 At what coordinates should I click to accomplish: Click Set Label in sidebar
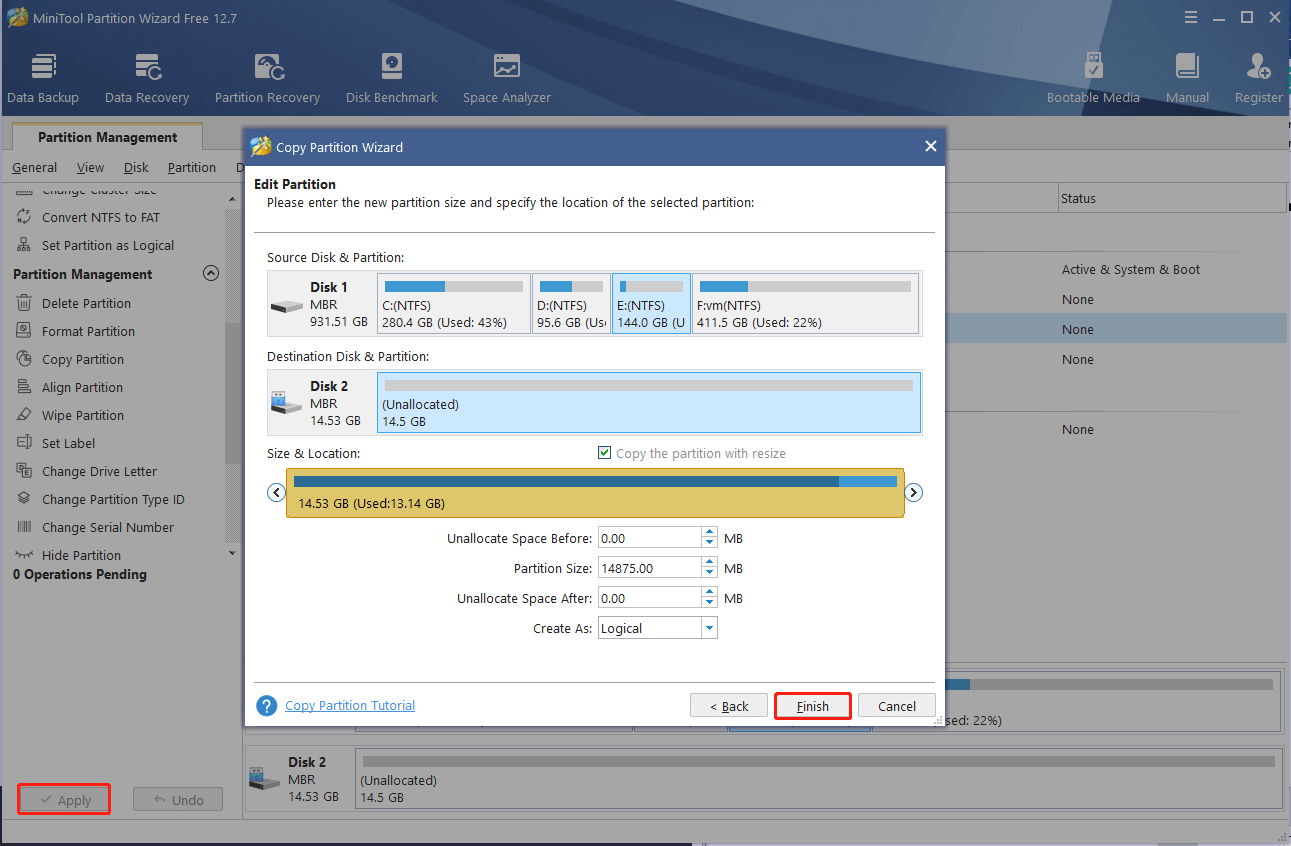click(x=68, y=443)
